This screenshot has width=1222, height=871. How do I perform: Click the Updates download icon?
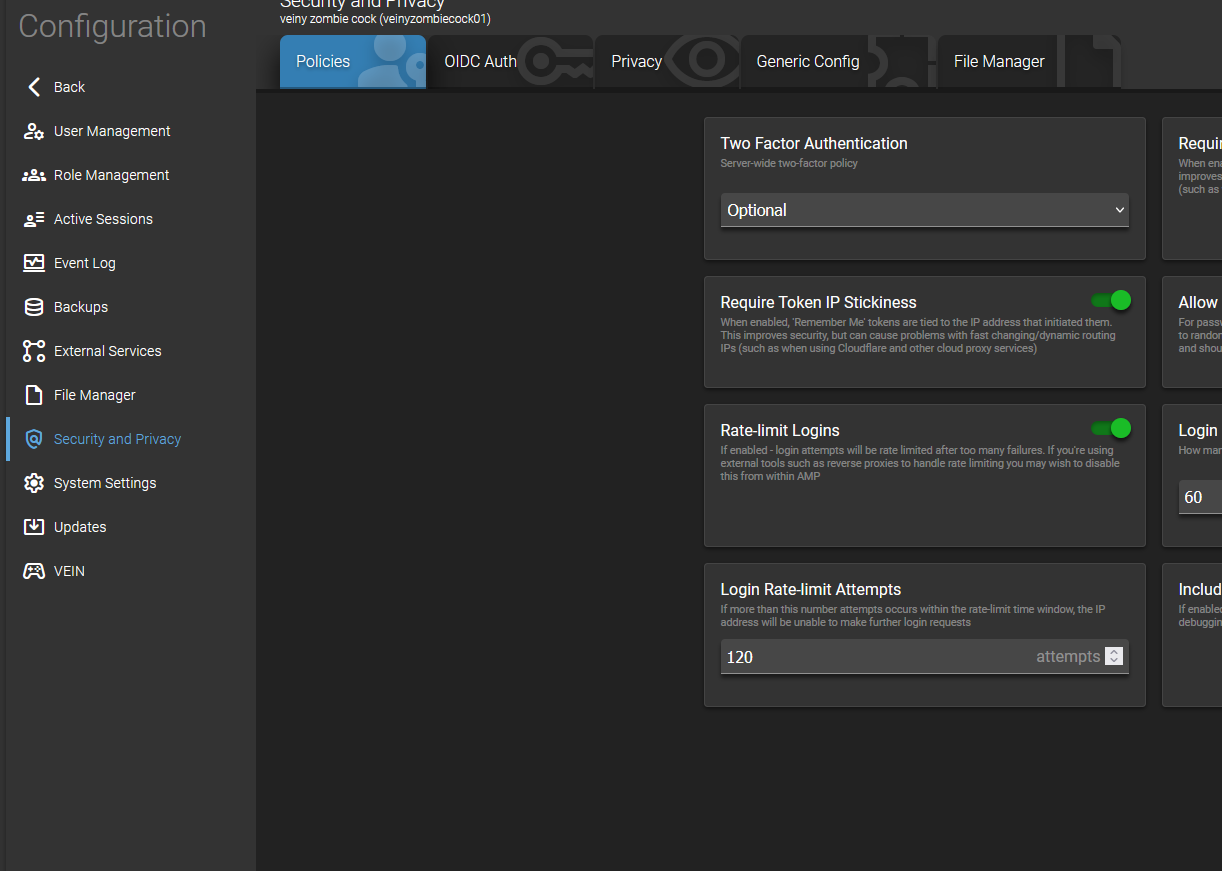click(34, 527)
